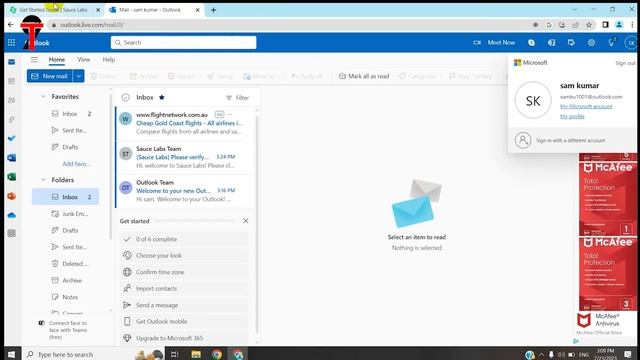Open the Welcome to your new Outlook email
Screen dimensions: 640x360
click(x=185, y=191)
